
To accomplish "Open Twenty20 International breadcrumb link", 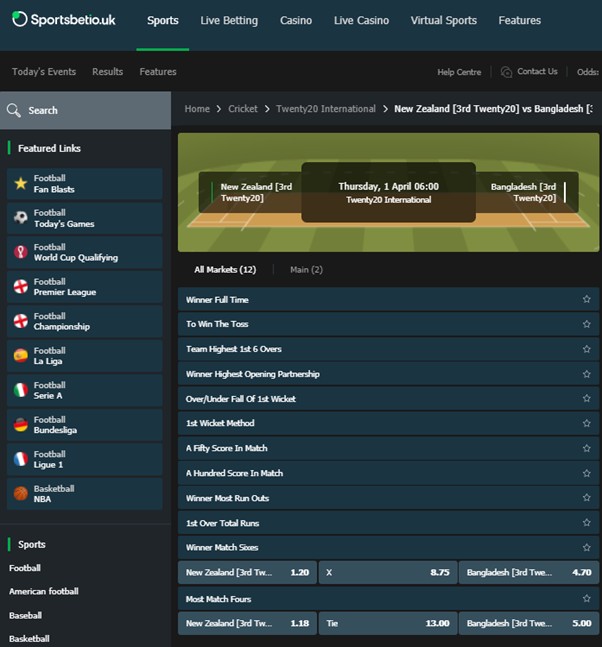I will pos(326,109).
